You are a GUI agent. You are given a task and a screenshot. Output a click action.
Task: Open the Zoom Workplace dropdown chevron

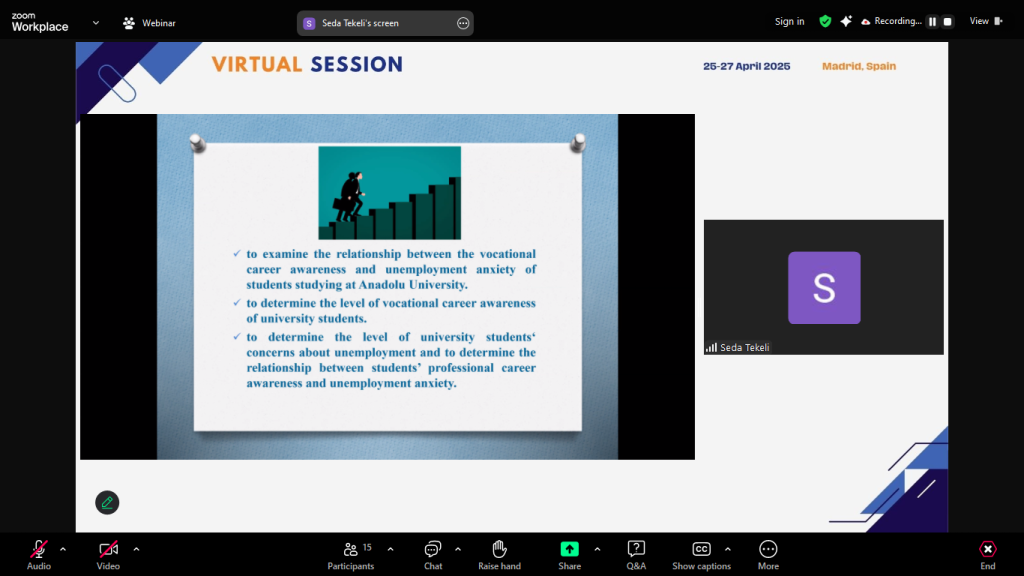(x=96, y=22)
